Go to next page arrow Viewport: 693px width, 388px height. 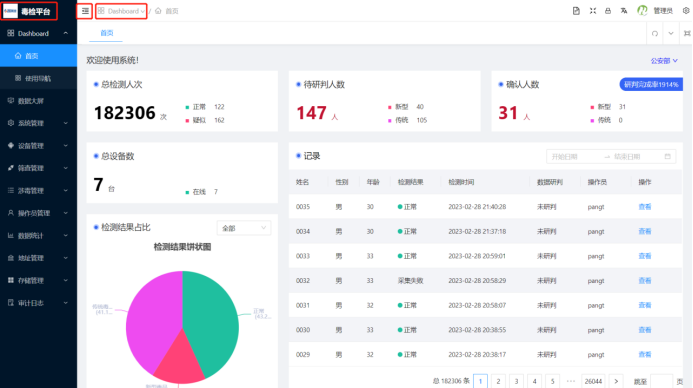point(616,381)
